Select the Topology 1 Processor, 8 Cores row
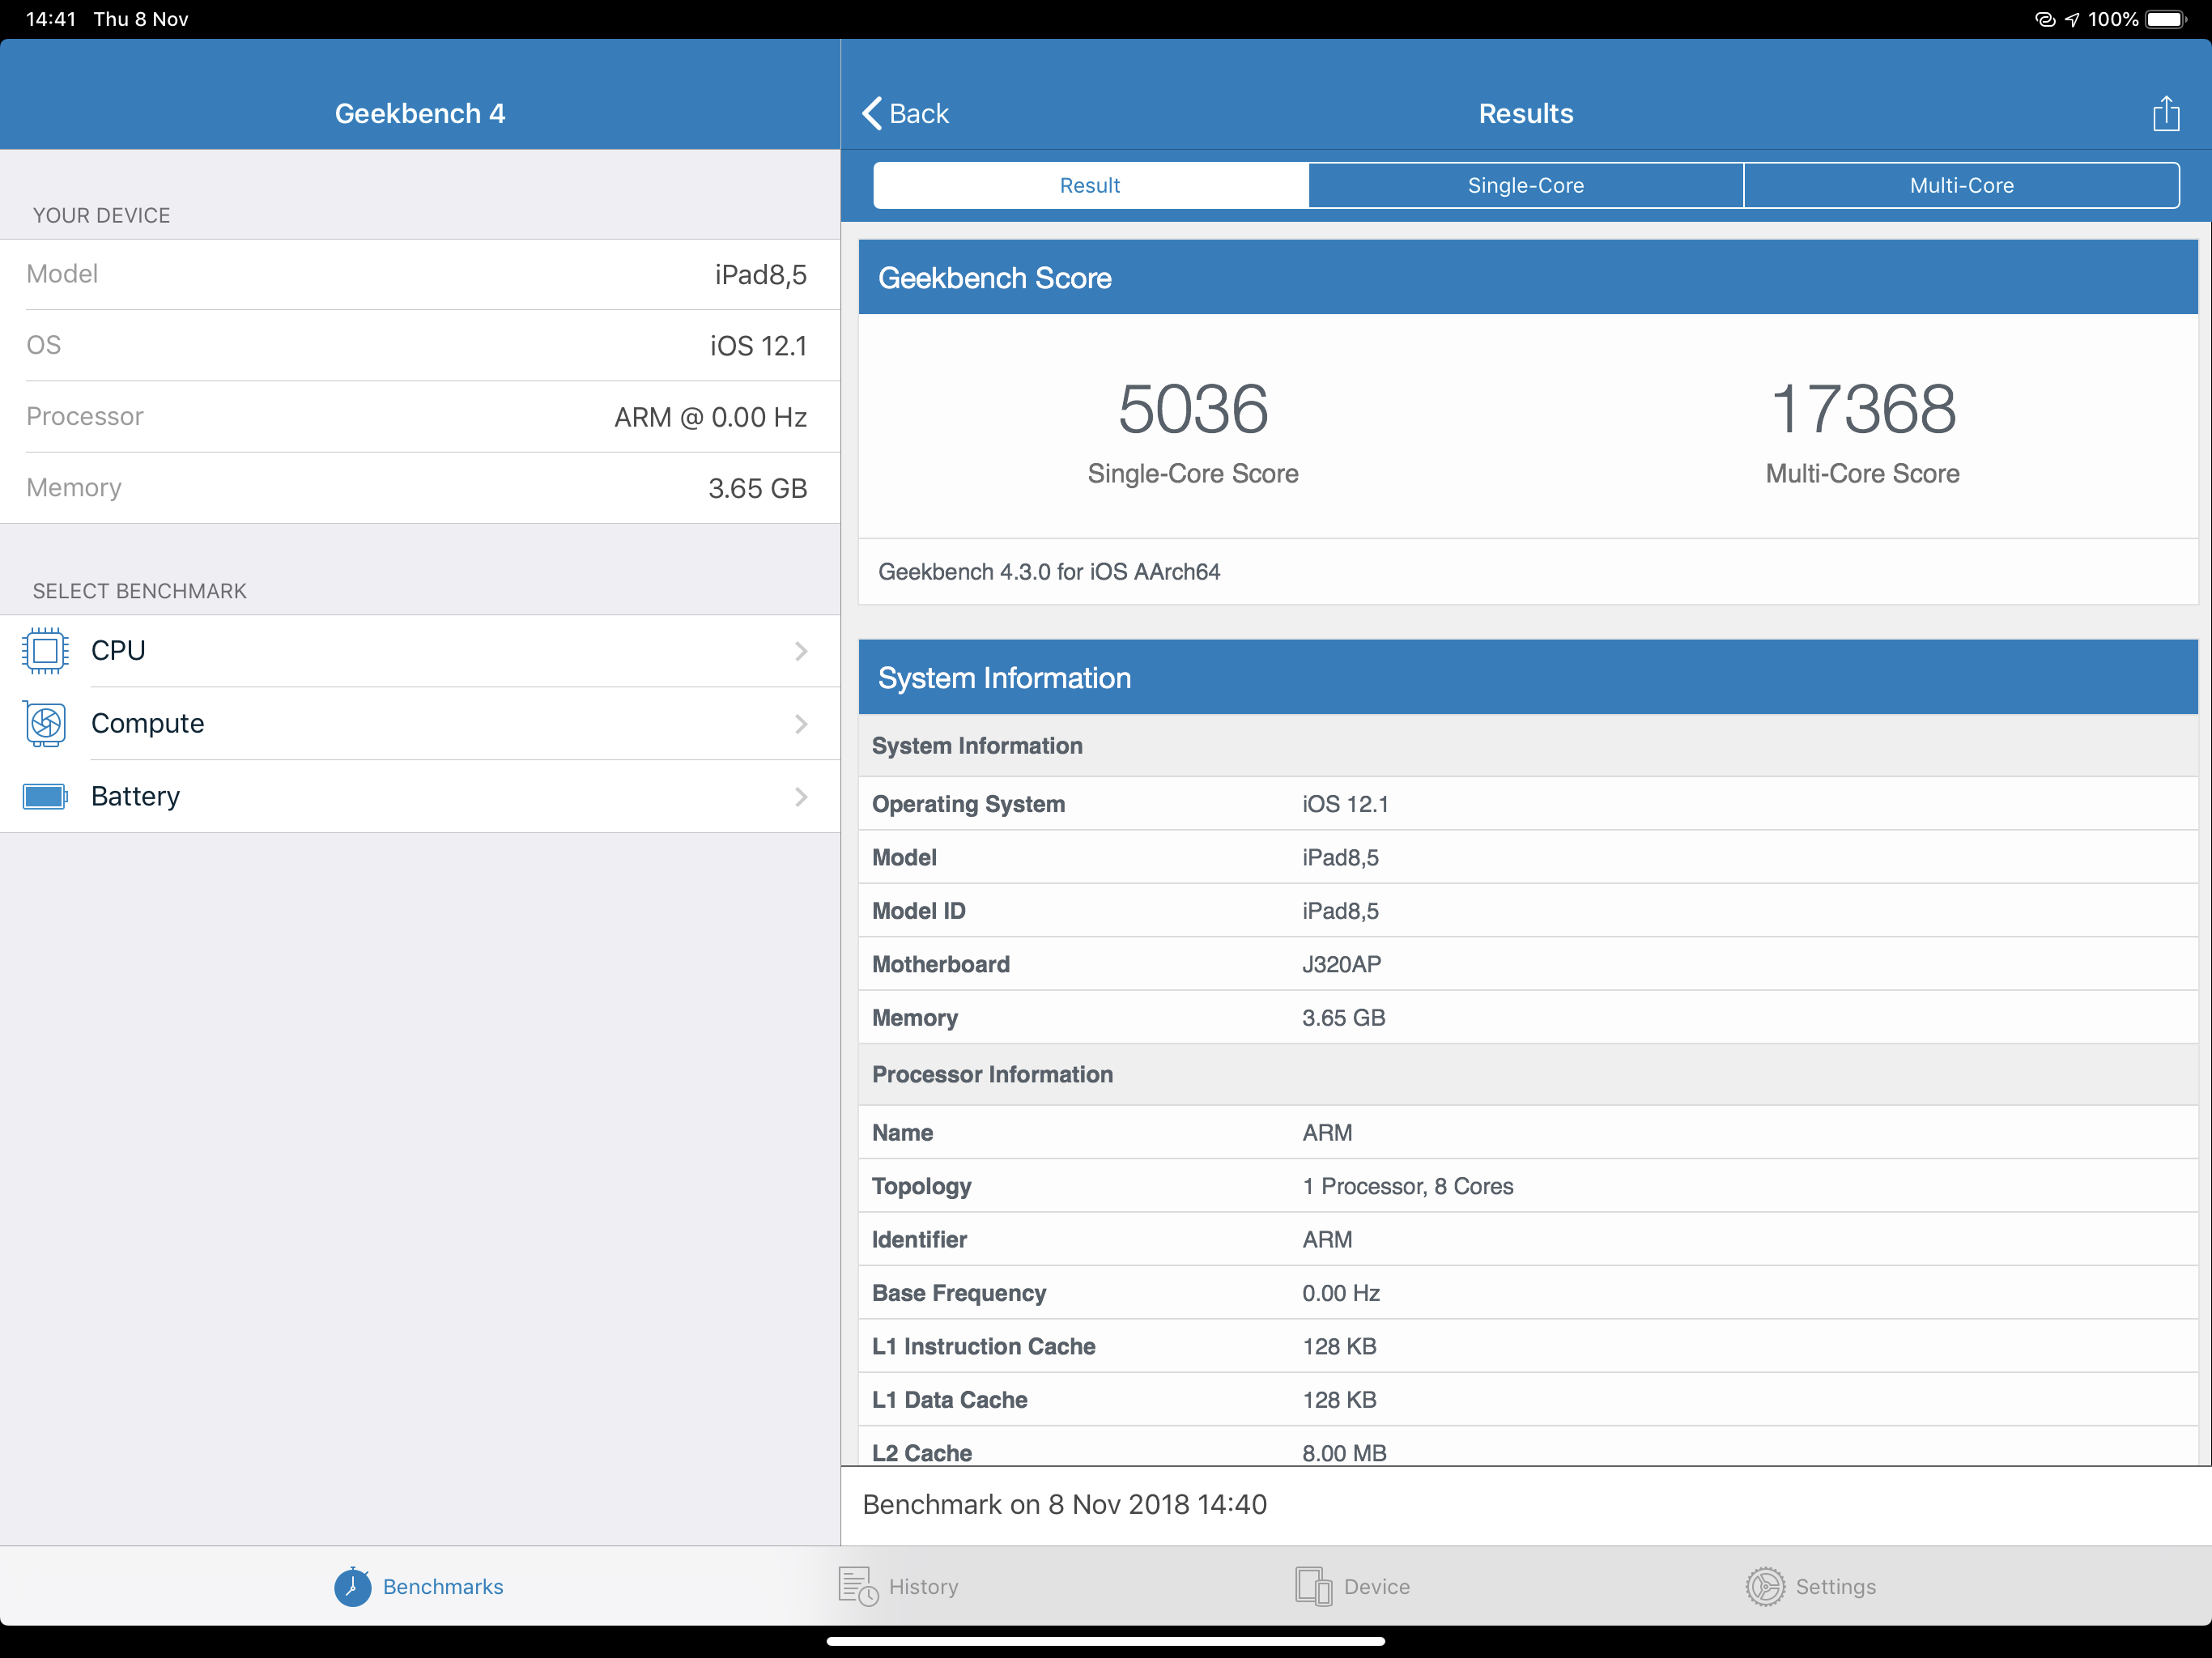The image size is (2212, 1658). click(1528, 1186)
